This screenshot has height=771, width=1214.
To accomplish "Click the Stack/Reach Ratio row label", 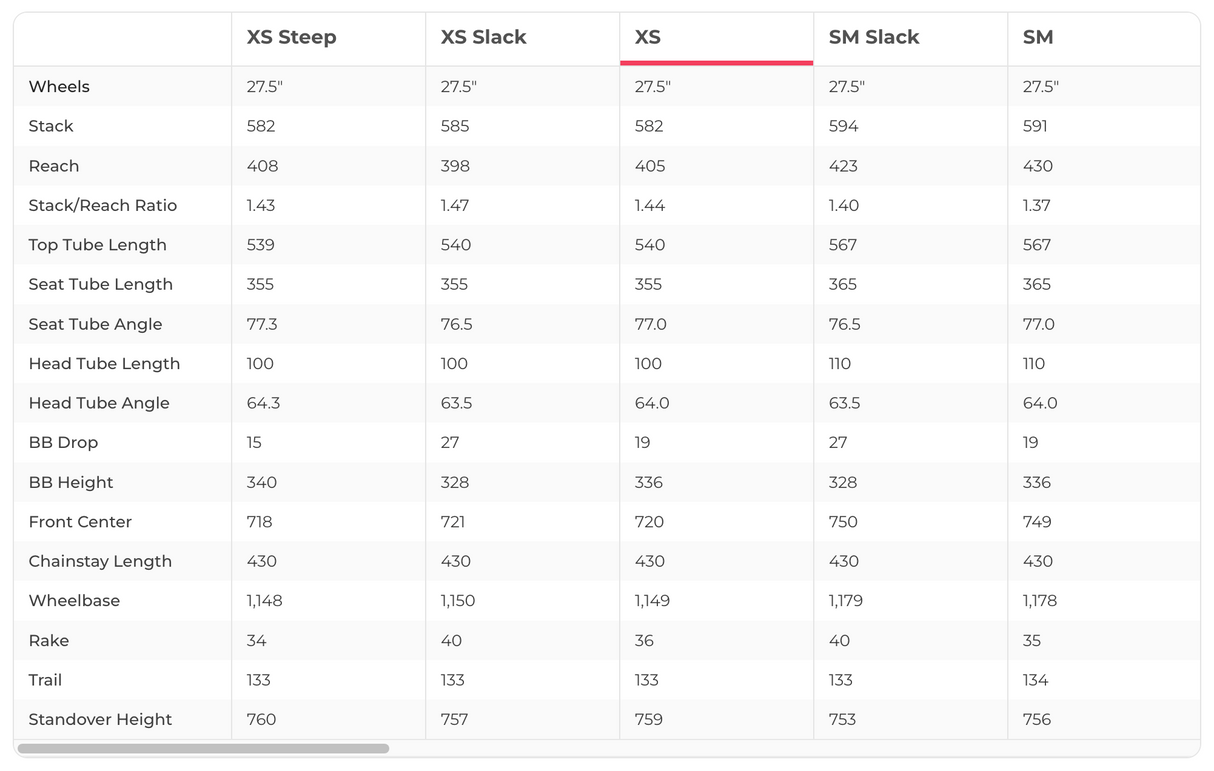I will coord(103,205).
